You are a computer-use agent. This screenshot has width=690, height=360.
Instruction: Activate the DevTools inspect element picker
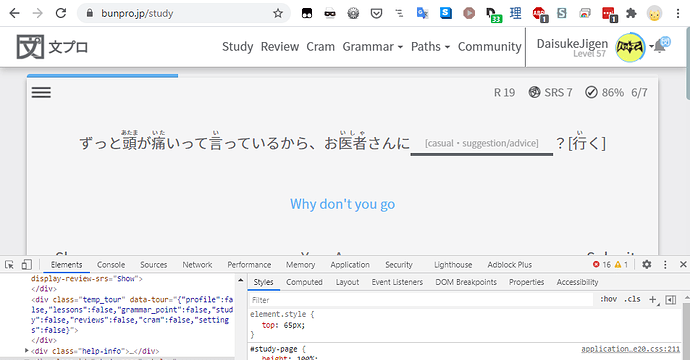pyautogui.click(x=9, y=264)
